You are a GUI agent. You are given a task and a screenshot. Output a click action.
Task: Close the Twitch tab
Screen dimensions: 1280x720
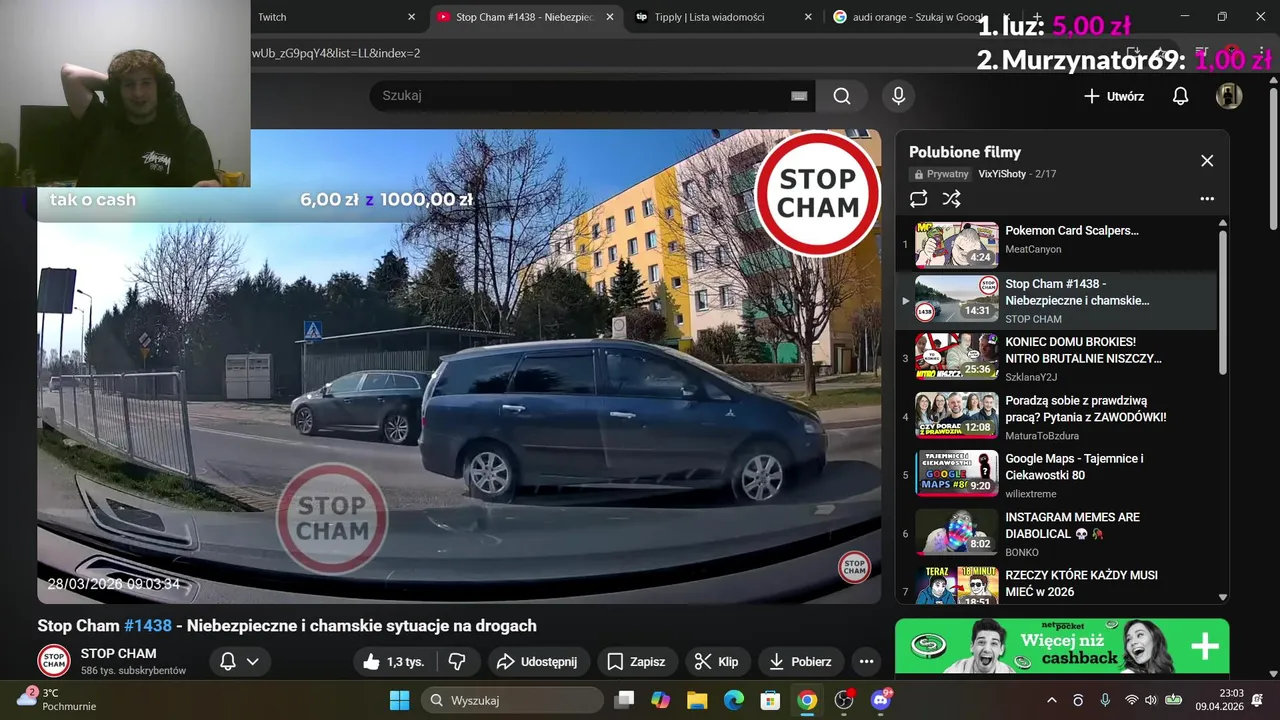[411, 17]
